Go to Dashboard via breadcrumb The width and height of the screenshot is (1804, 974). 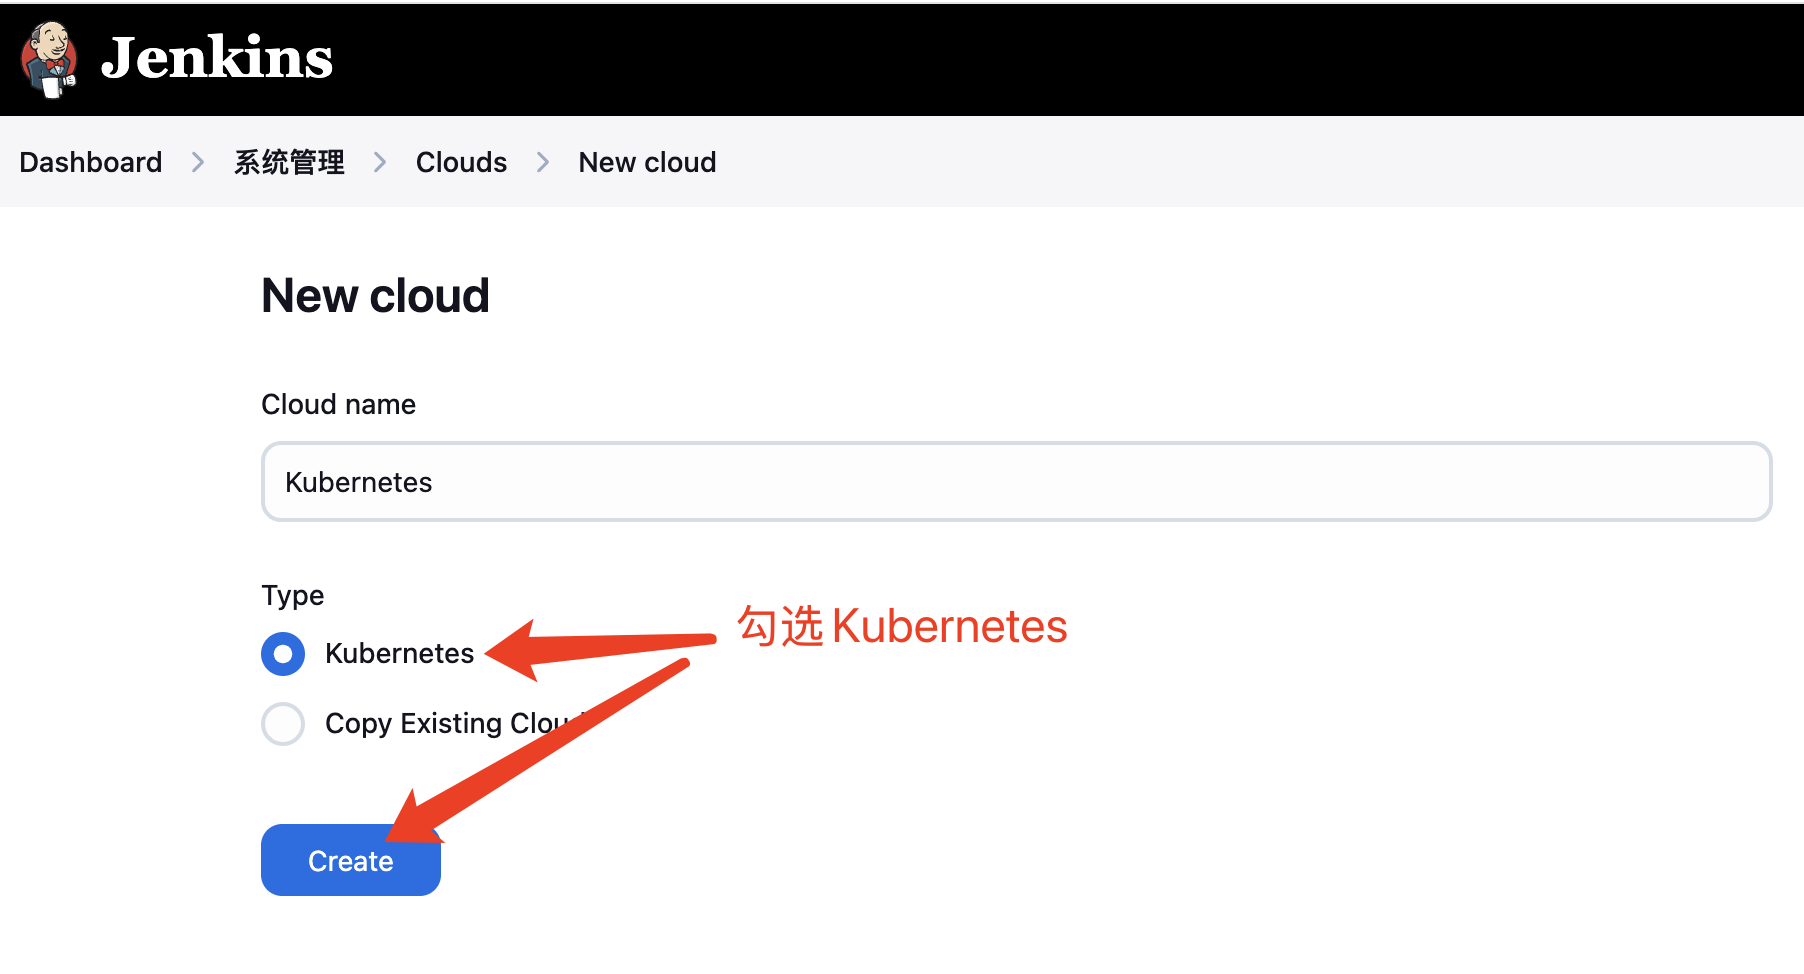click(91, 162)
